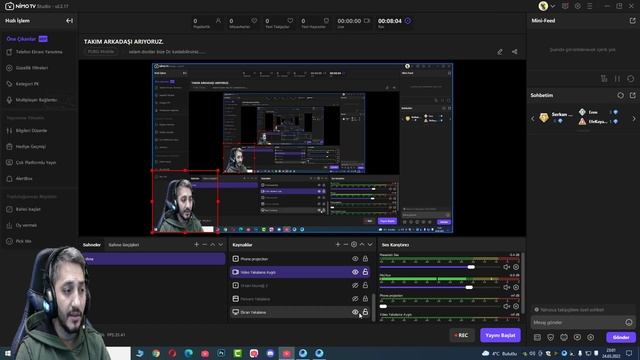640x360 pixels.
Task: Switch to the Sahne Geçişleri tab
Action: click(124, 245)
